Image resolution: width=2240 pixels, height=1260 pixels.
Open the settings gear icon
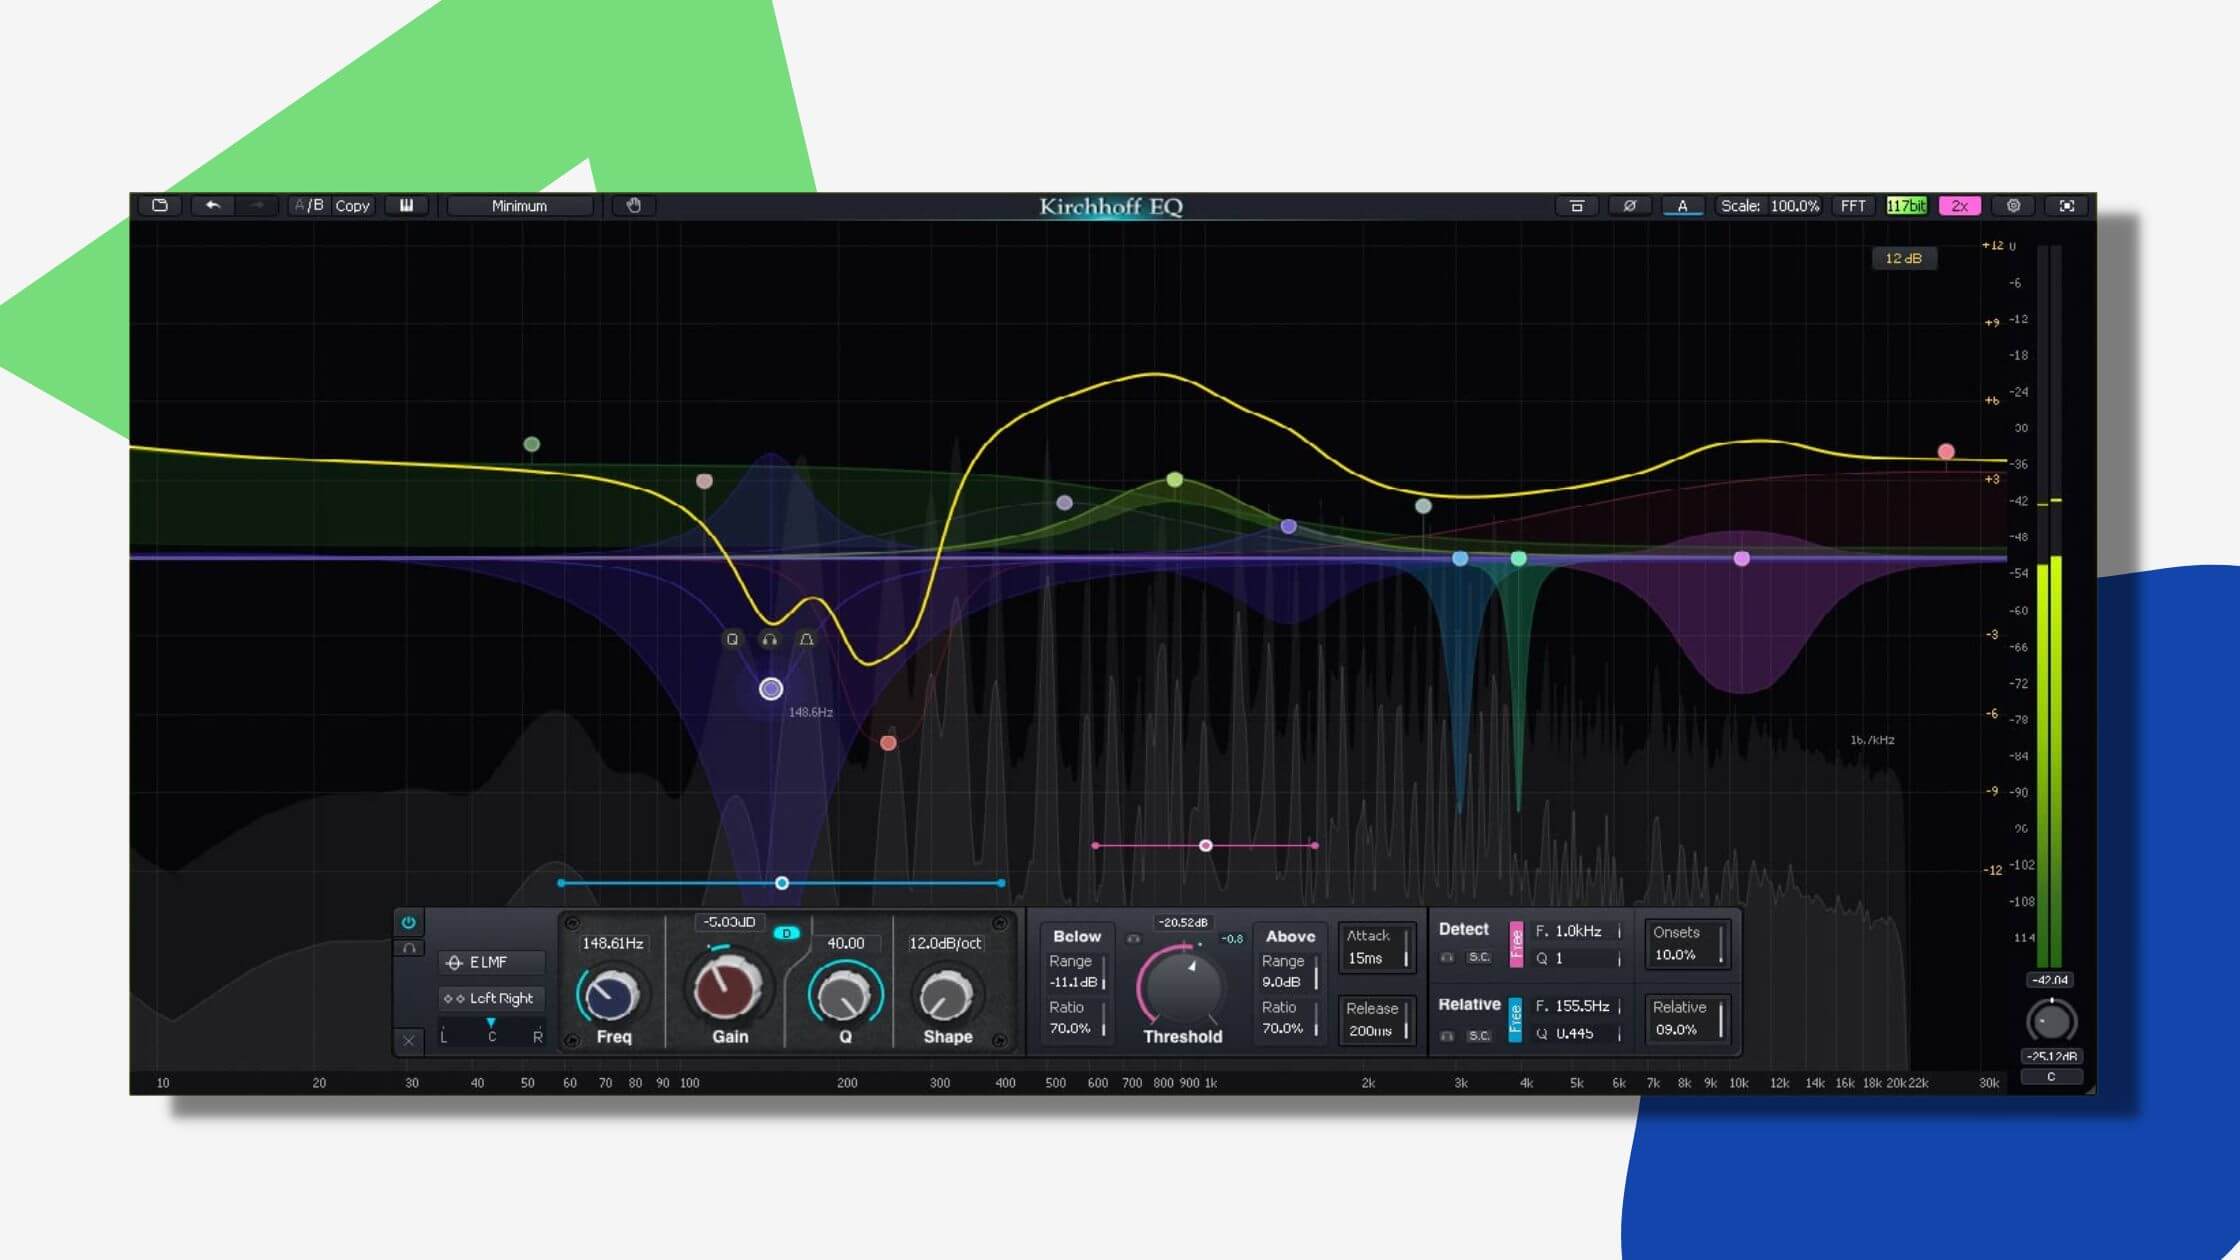[2013, 205]
